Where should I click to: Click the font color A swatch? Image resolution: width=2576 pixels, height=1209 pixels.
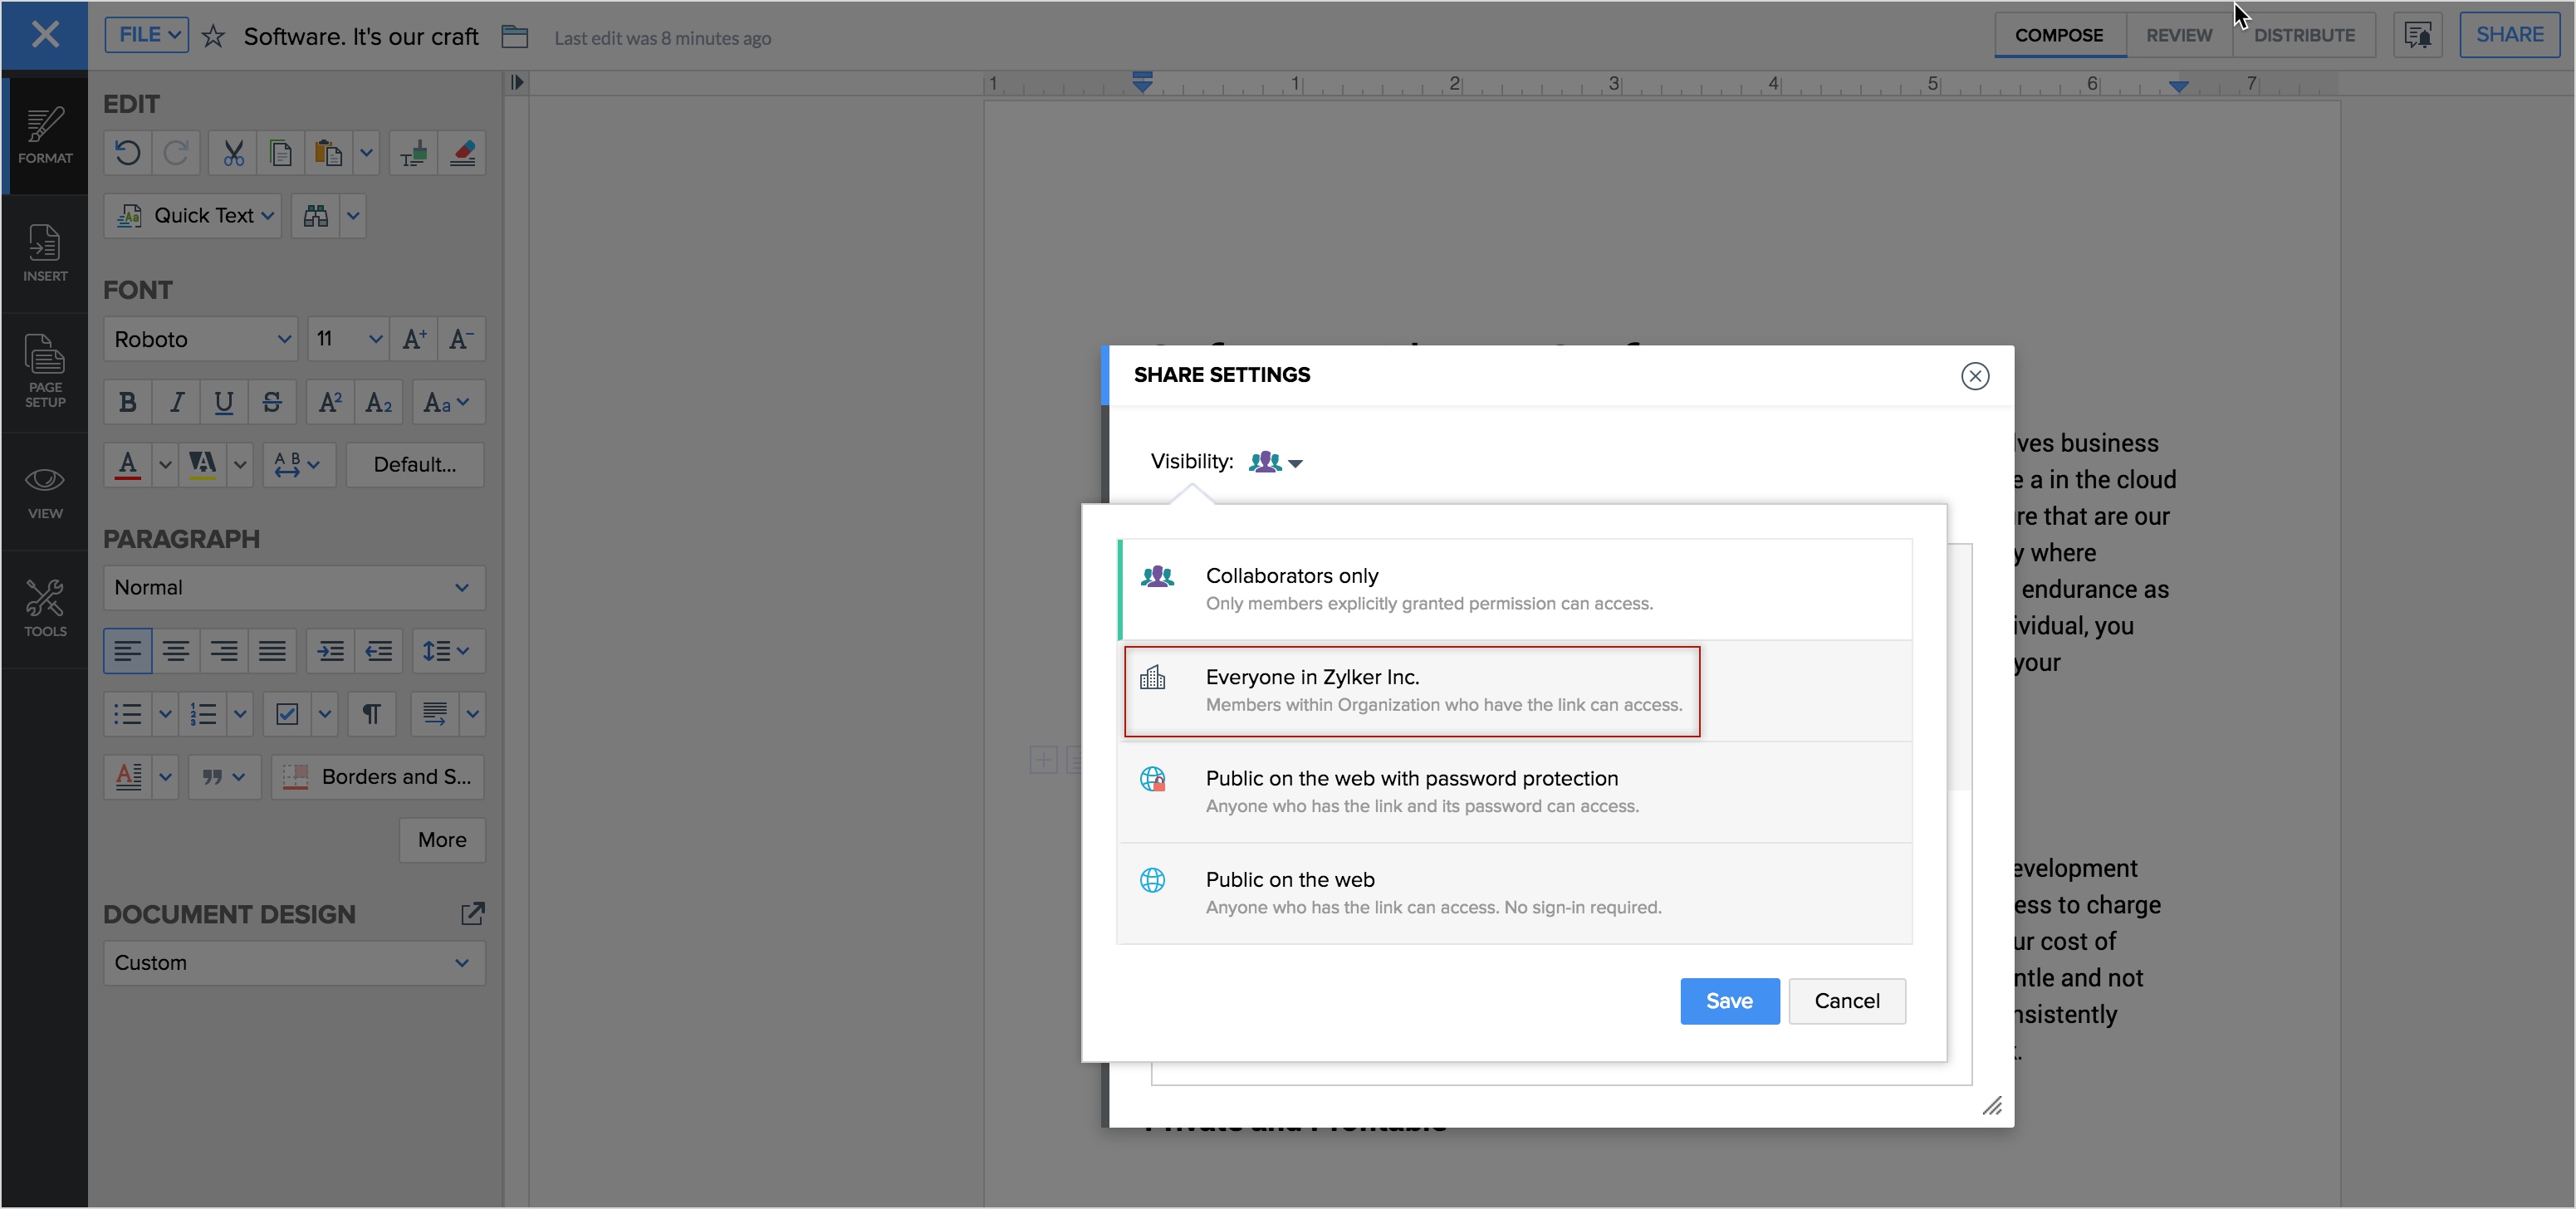(128, 465)
